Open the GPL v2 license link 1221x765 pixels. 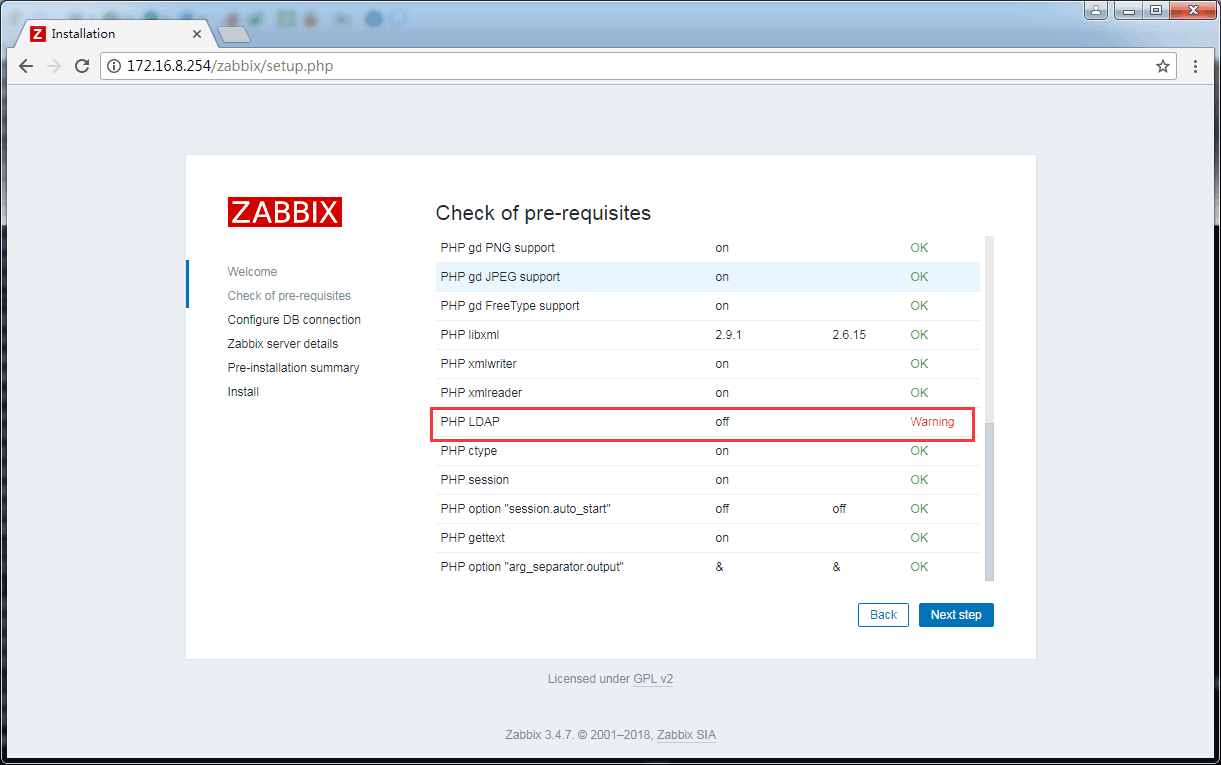point(653,679)
